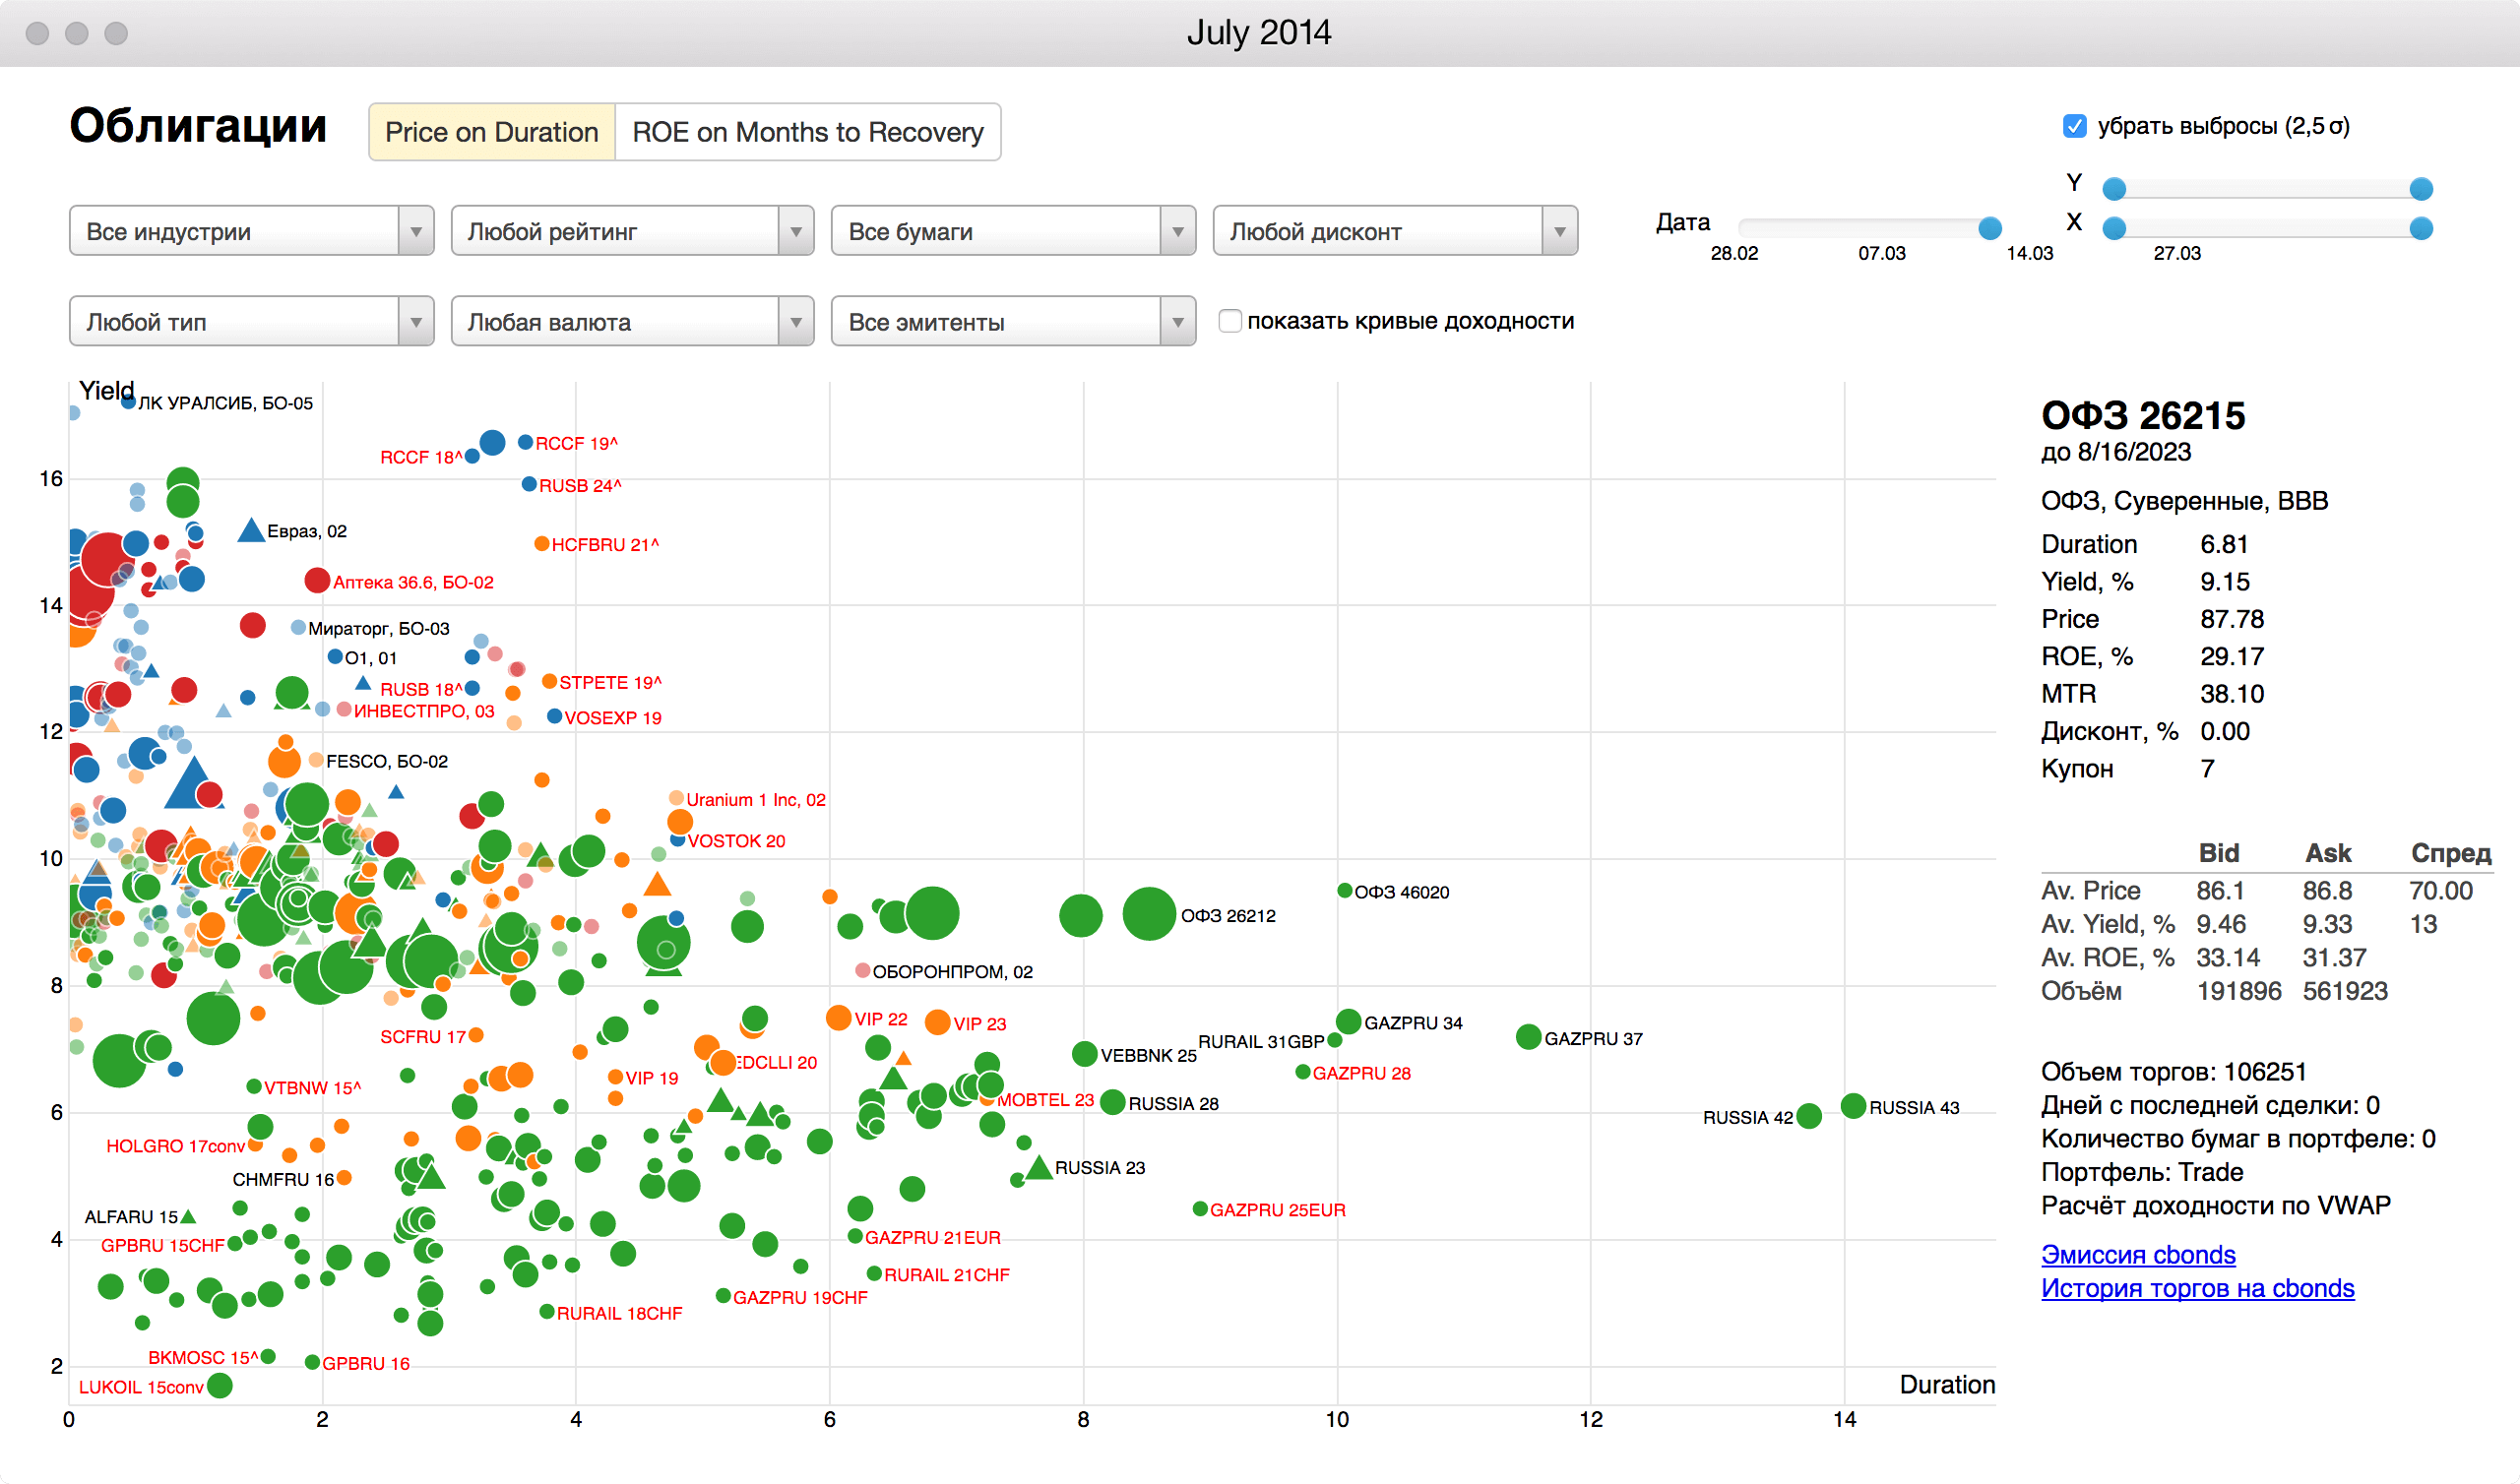Select the LUKOIL 15conv green bubble
This screenshot has height=1484, width=2520.
click(x=220, y=1386)
